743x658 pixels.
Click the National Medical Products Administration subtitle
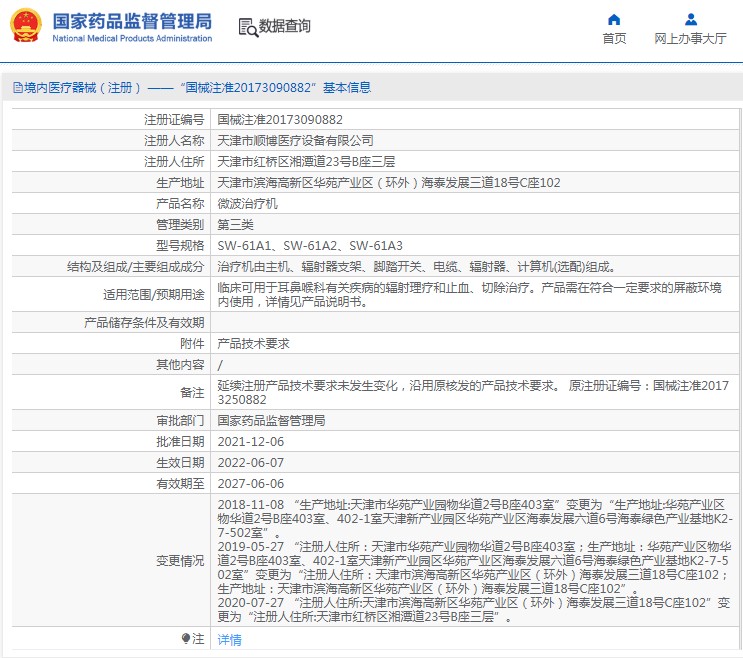132,38
